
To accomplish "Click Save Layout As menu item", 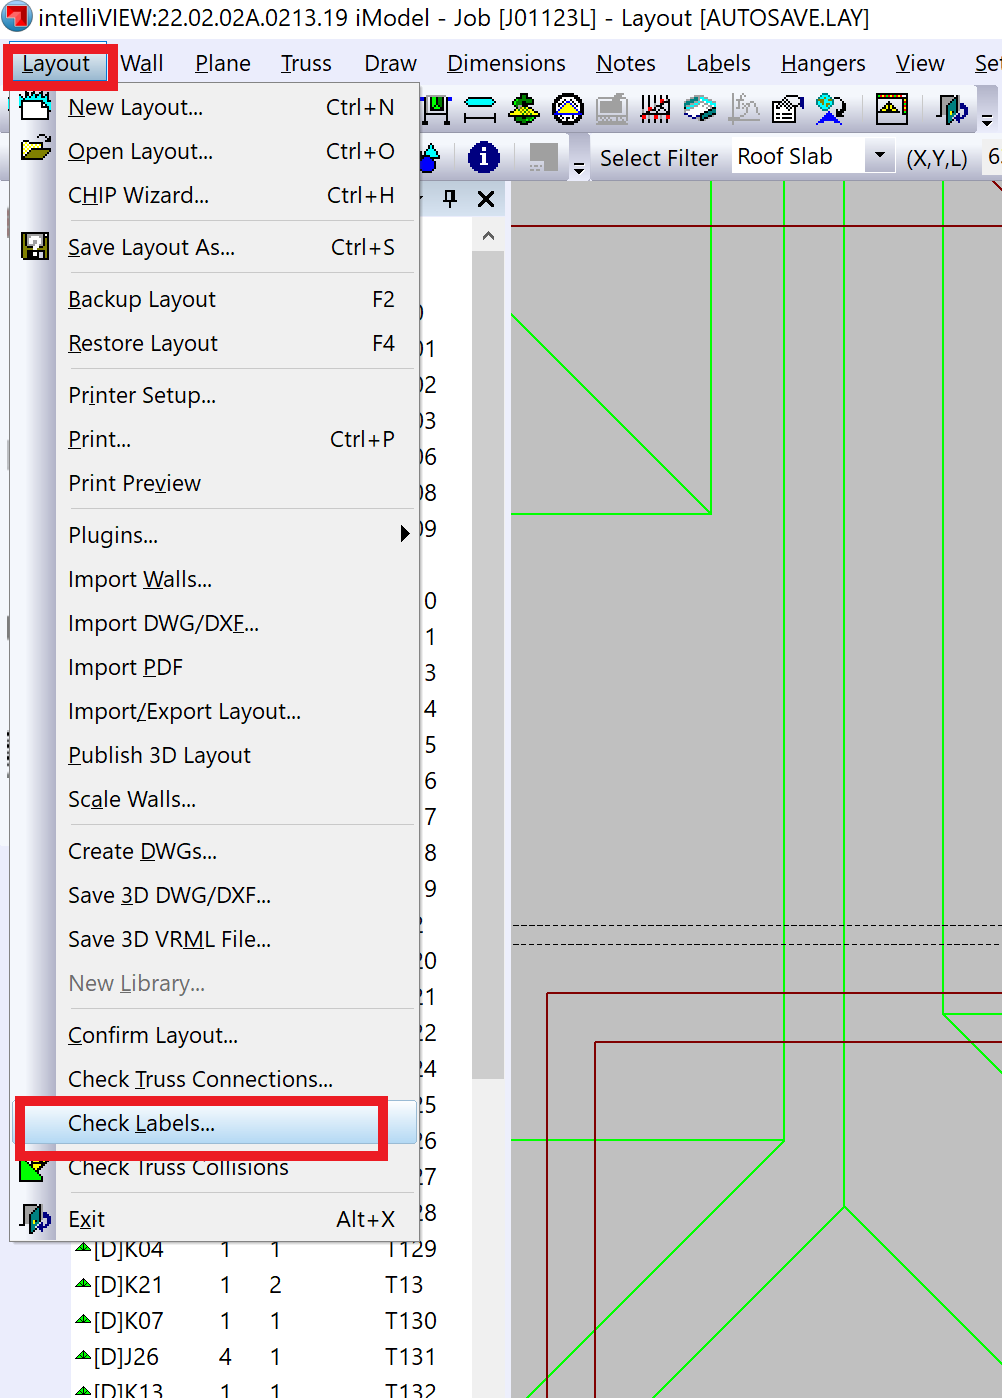I will [151, 248].
